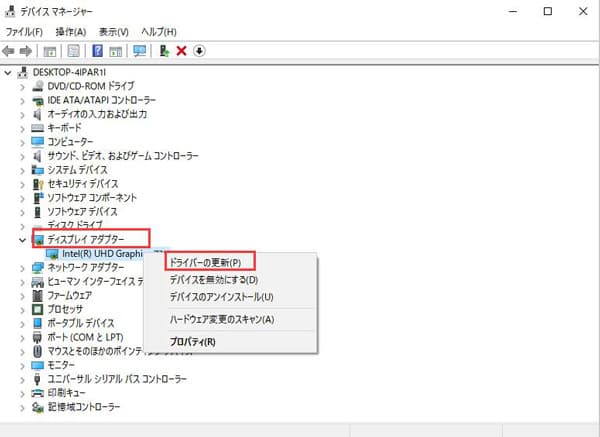Choose ドライバーの更新(P) from context menu
600x437 pixels.
205,263
